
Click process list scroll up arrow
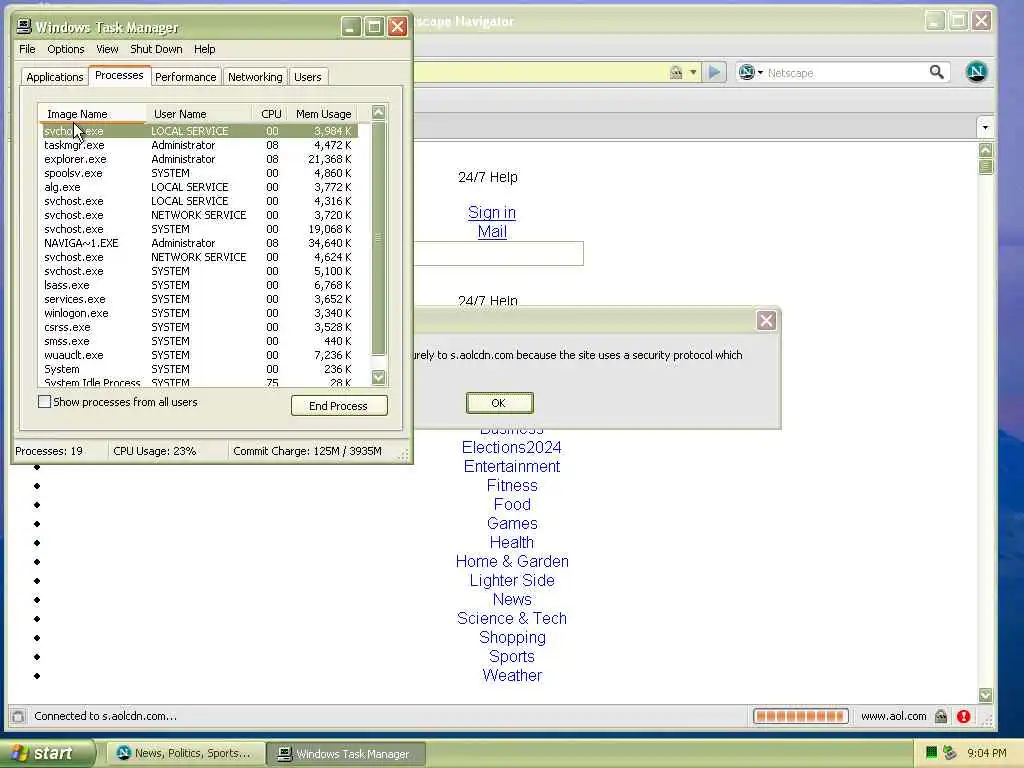(x=378, y=112)
